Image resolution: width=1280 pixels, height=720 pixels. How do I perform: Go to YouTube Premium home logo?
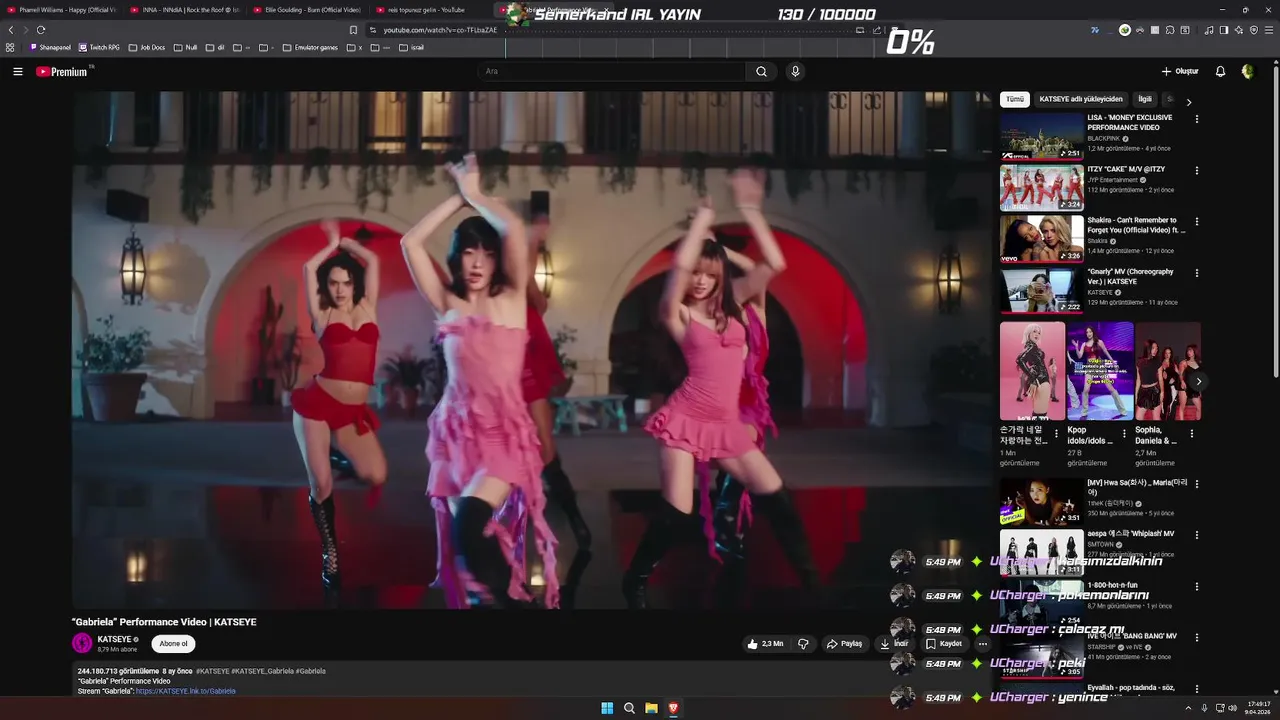click(62, 71)
